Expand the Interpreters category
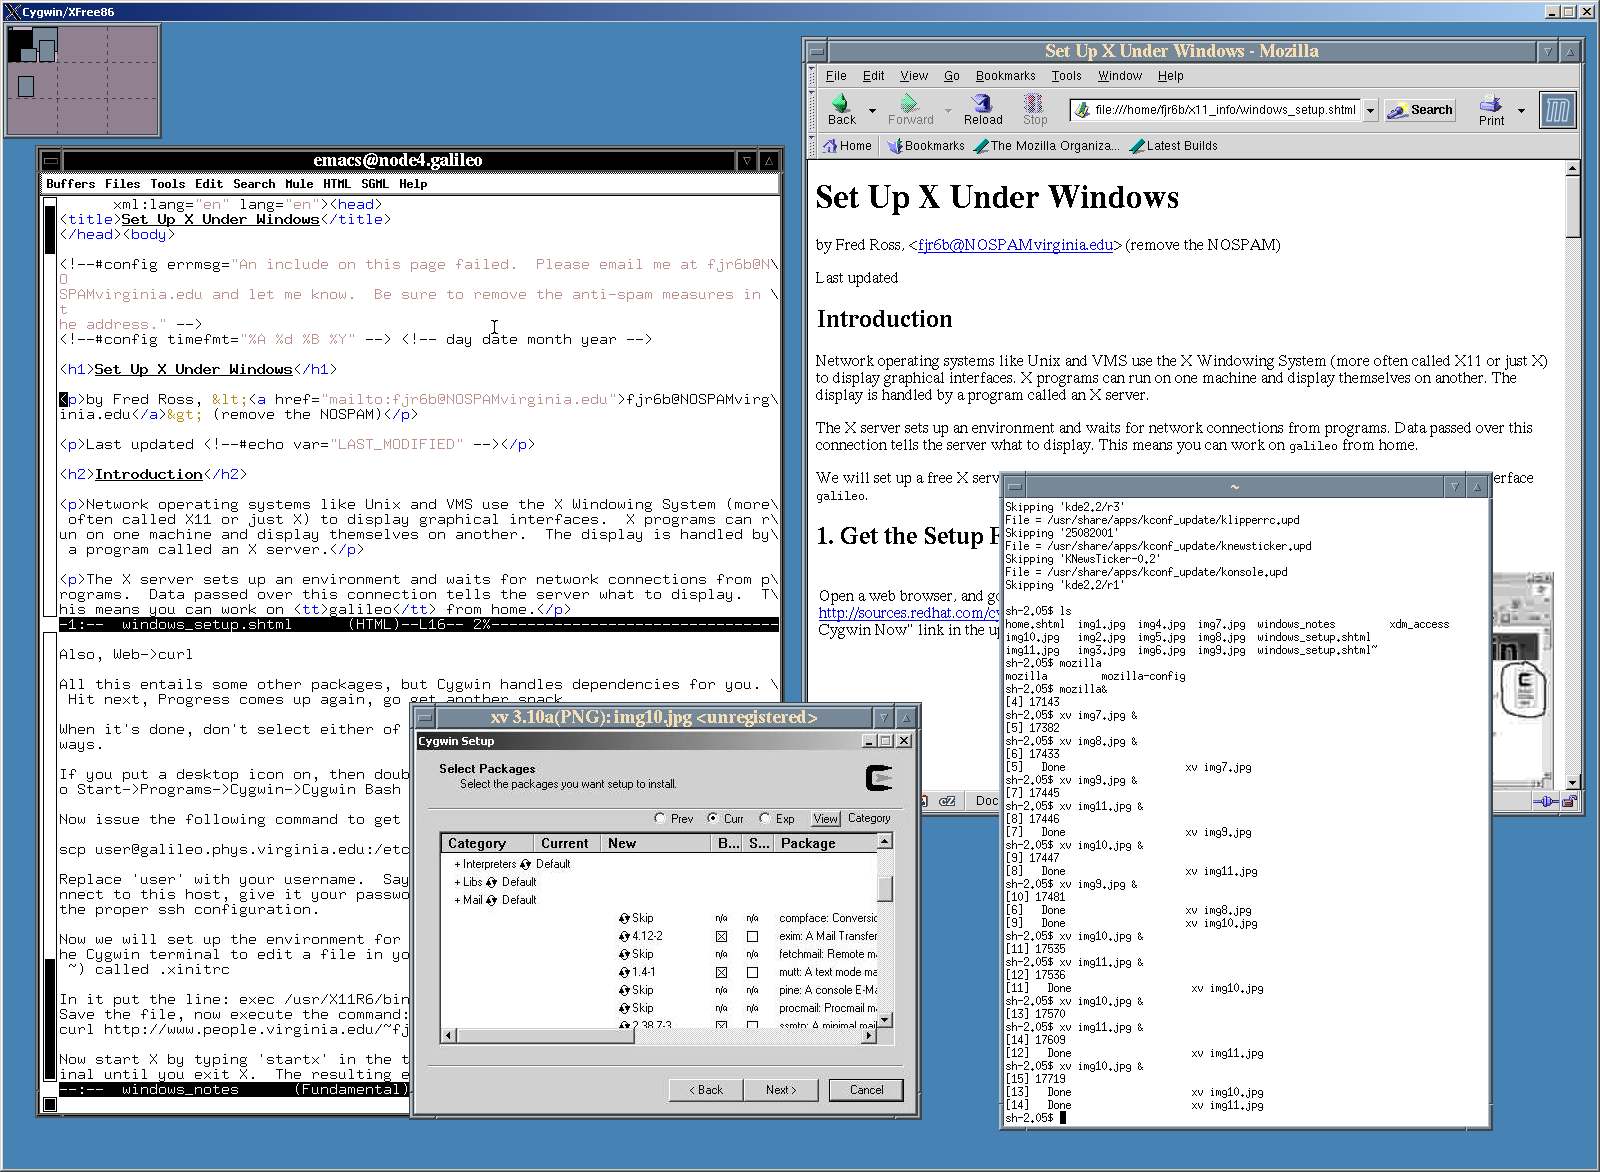This screenshot has height=1172, width=1600. pos(457,864)
